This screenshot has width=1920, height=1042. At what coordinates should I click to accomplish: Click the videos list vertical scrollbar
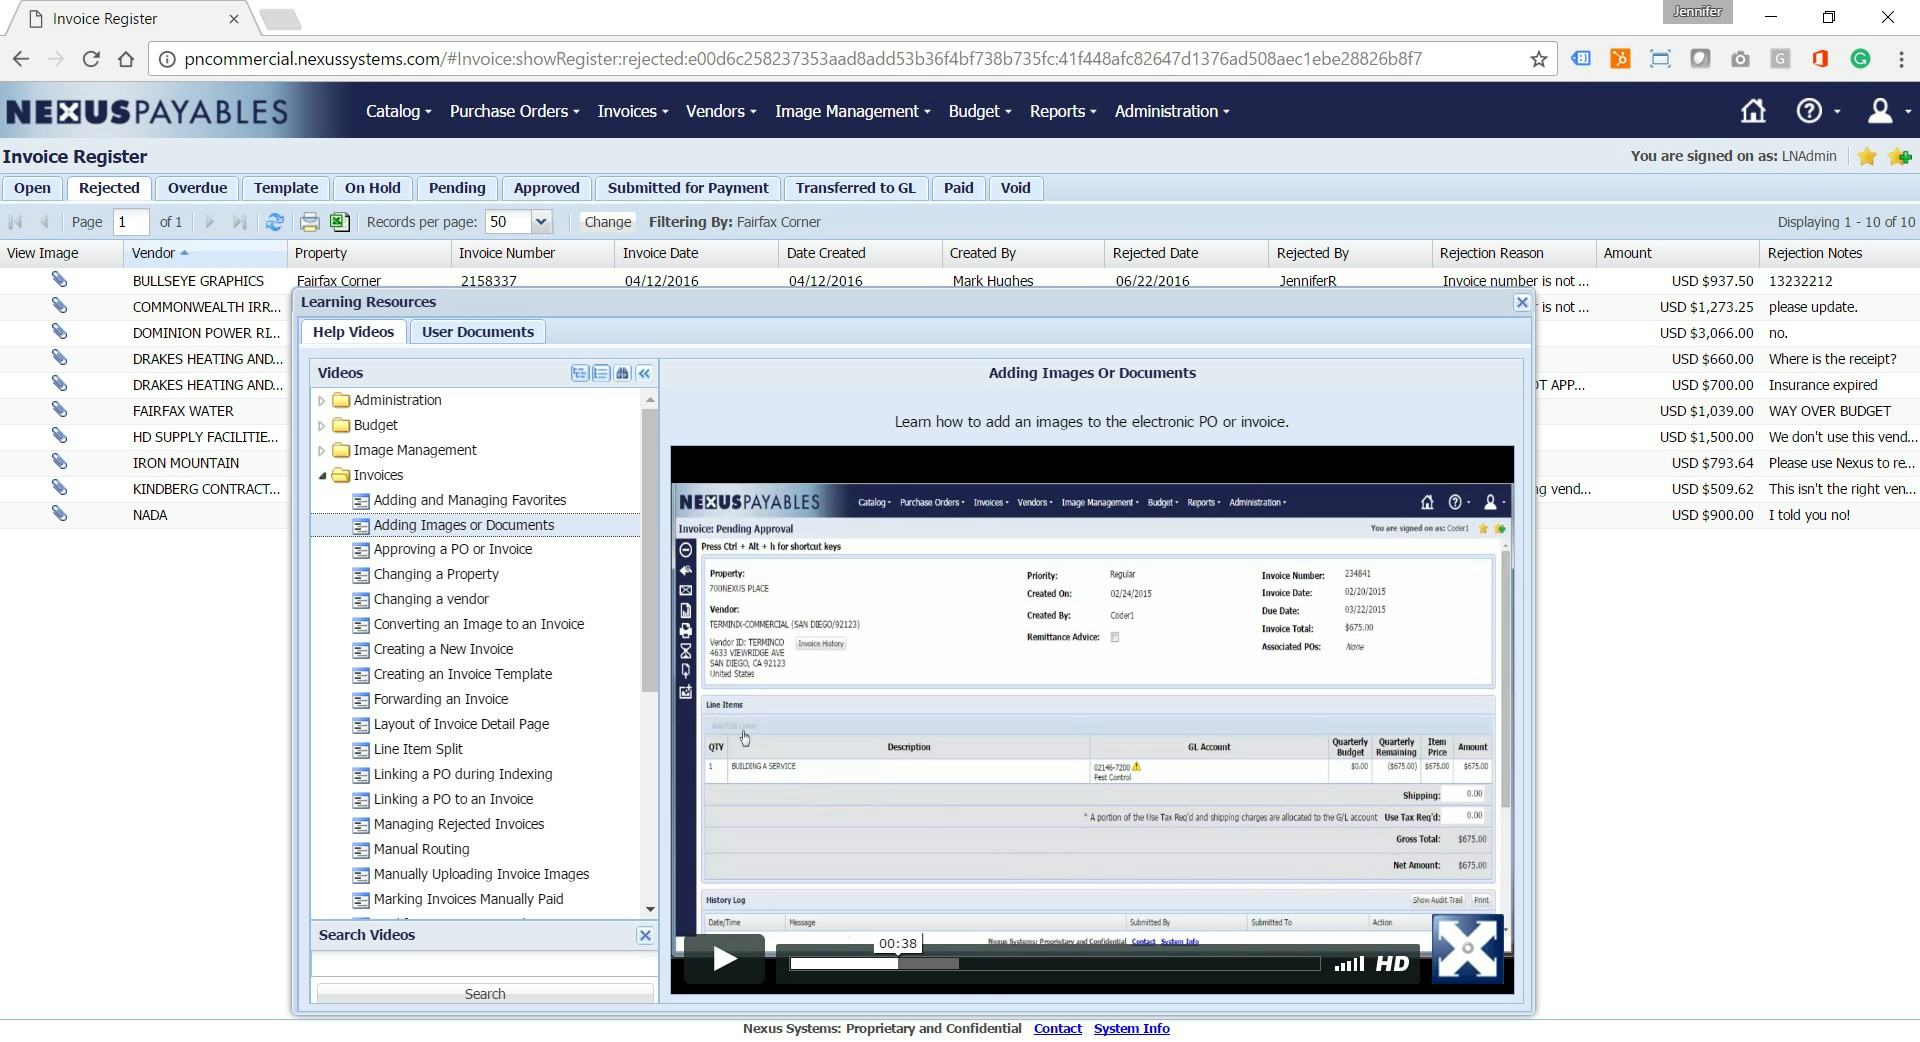coord(650,551)
